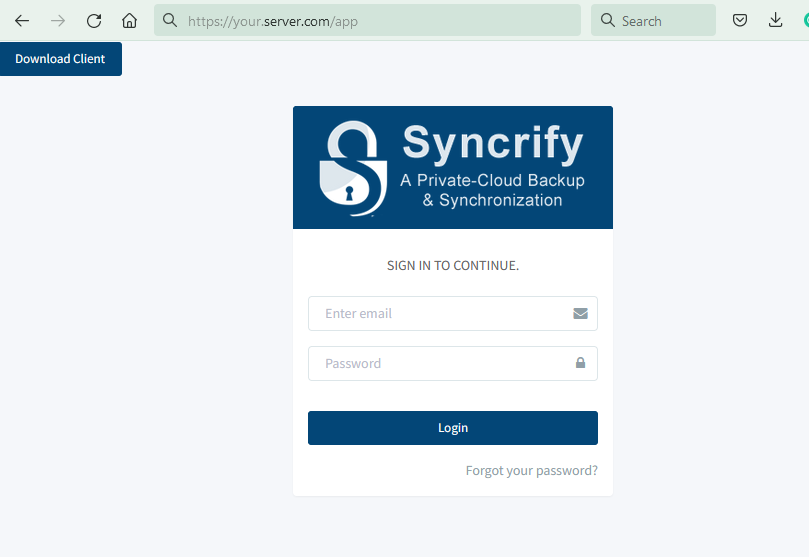Click the magnifier icon in the address bar
The height and width of the screenshot is (557, 809).
[x=170, y=20]
